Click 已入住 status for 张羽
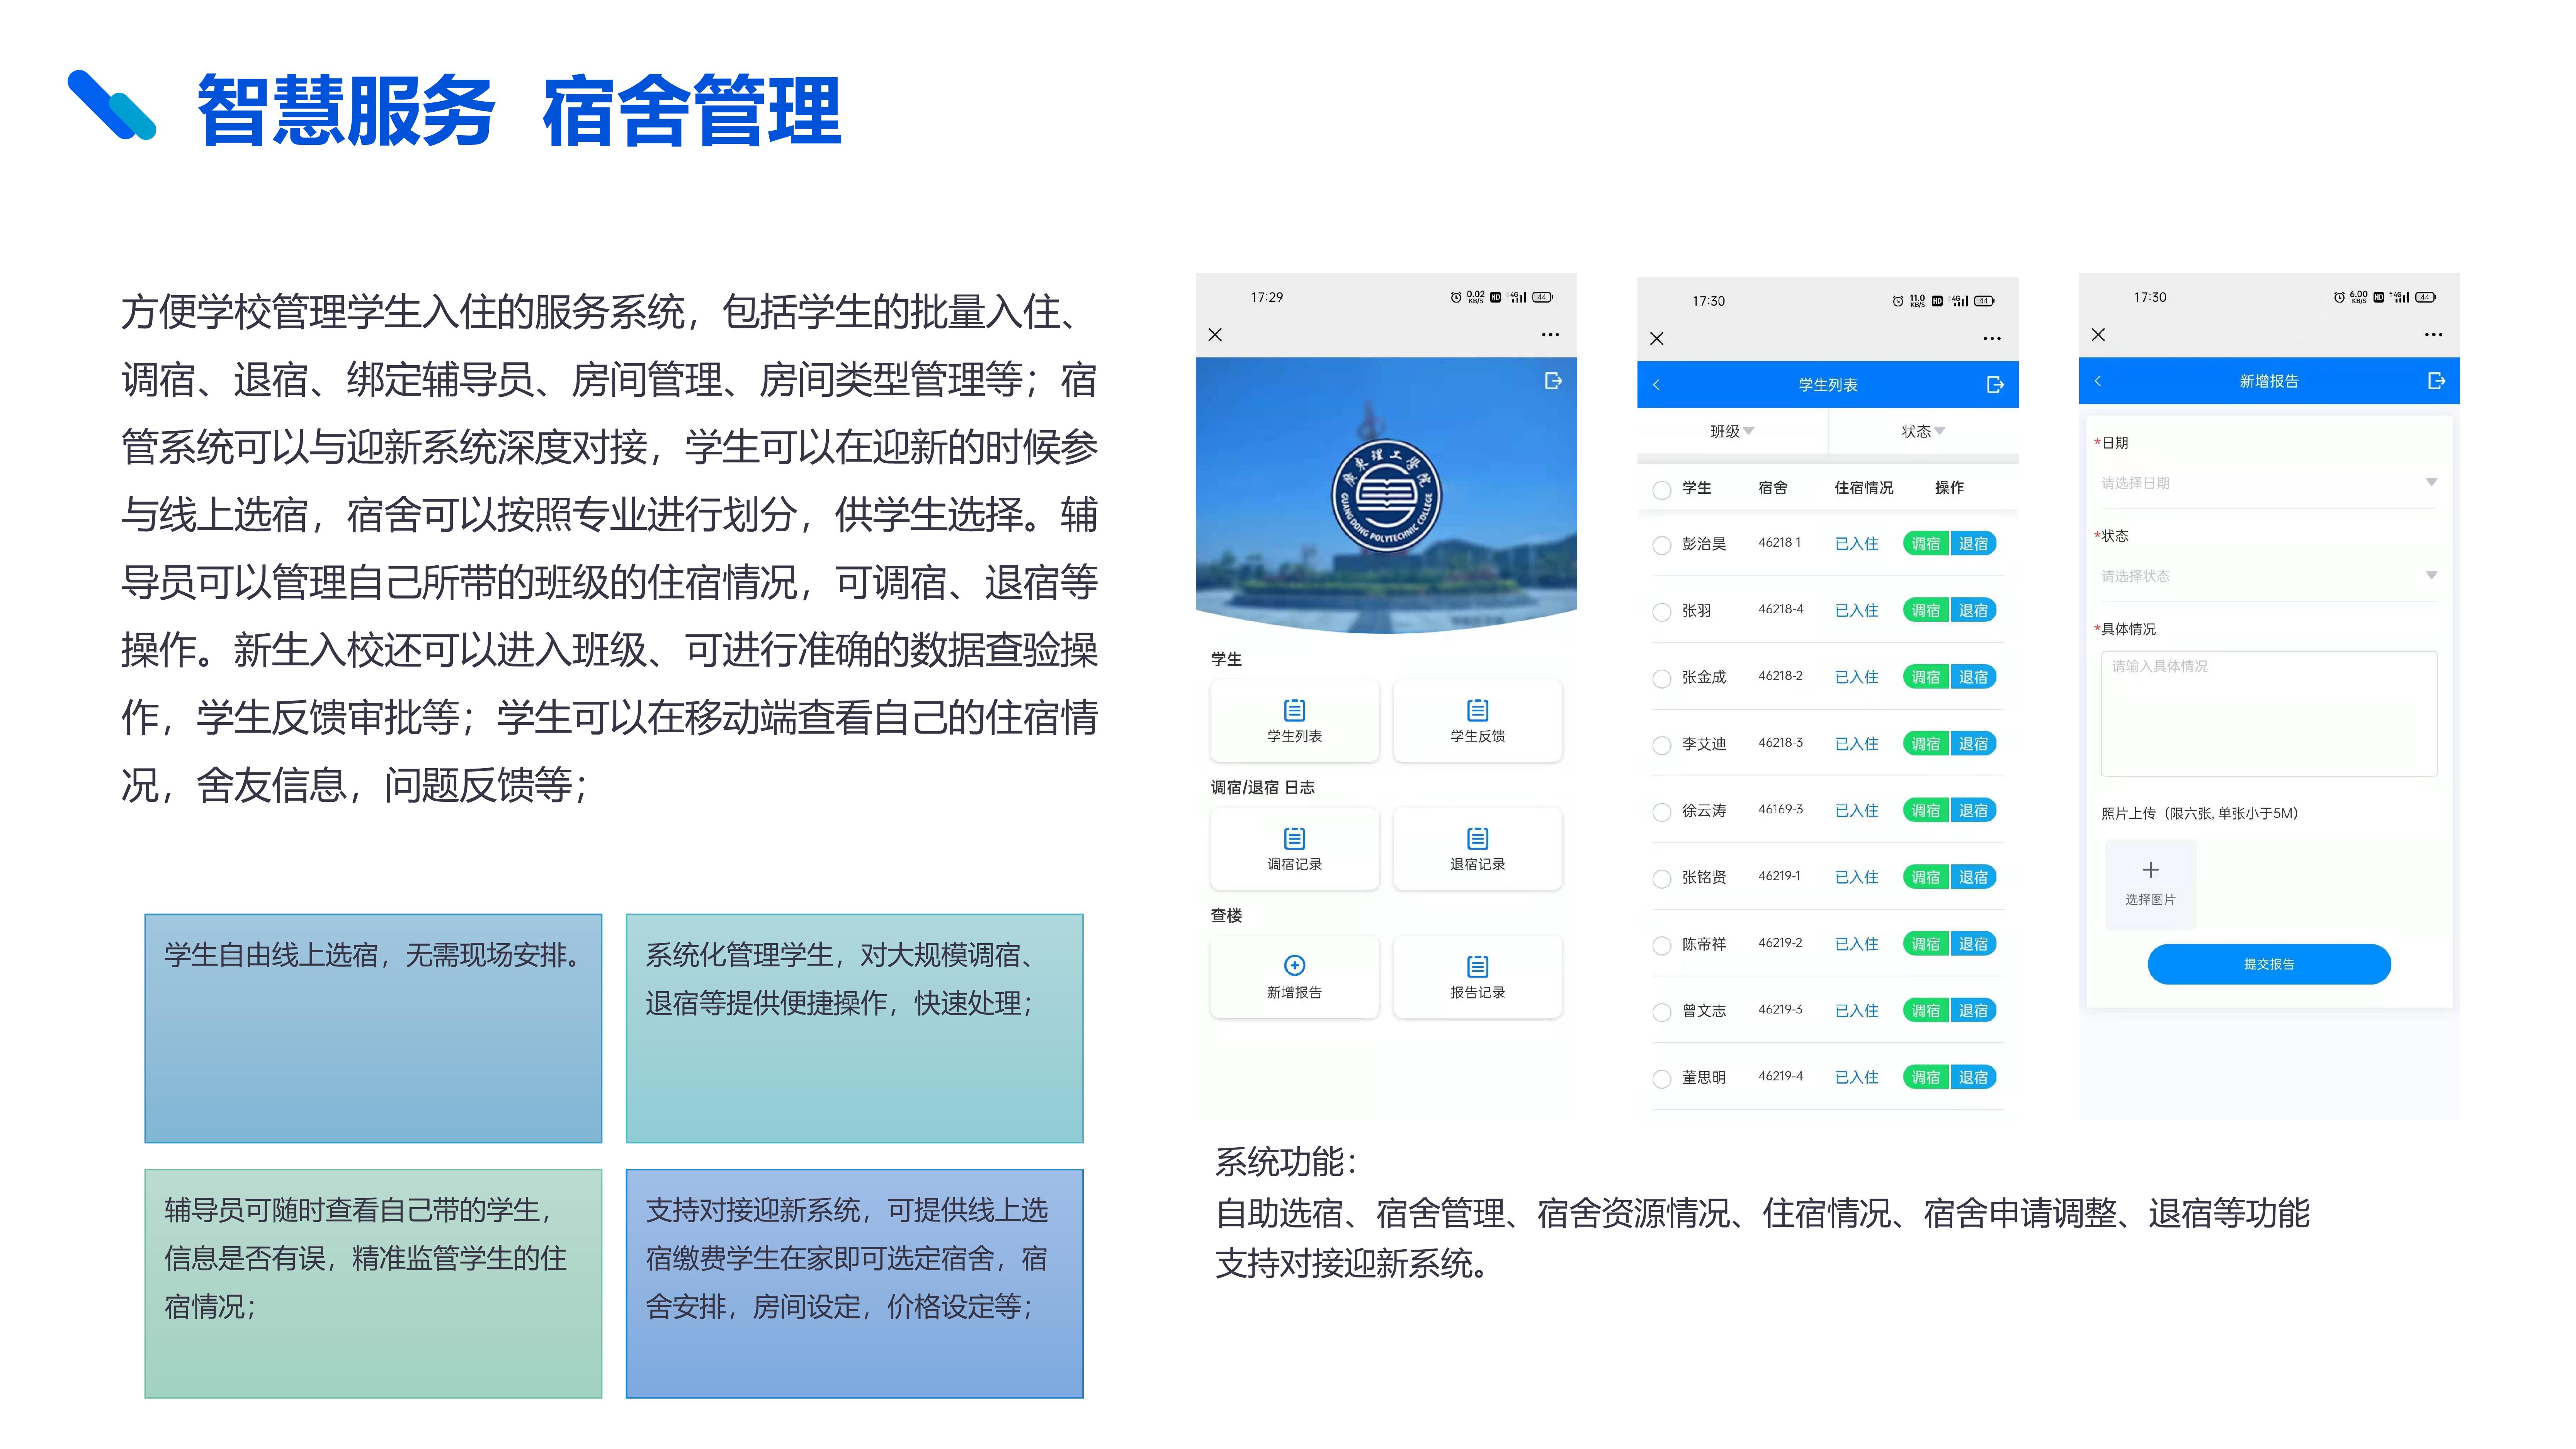Screen dimensions: 2576x1449 click(x=1856, y=610)
